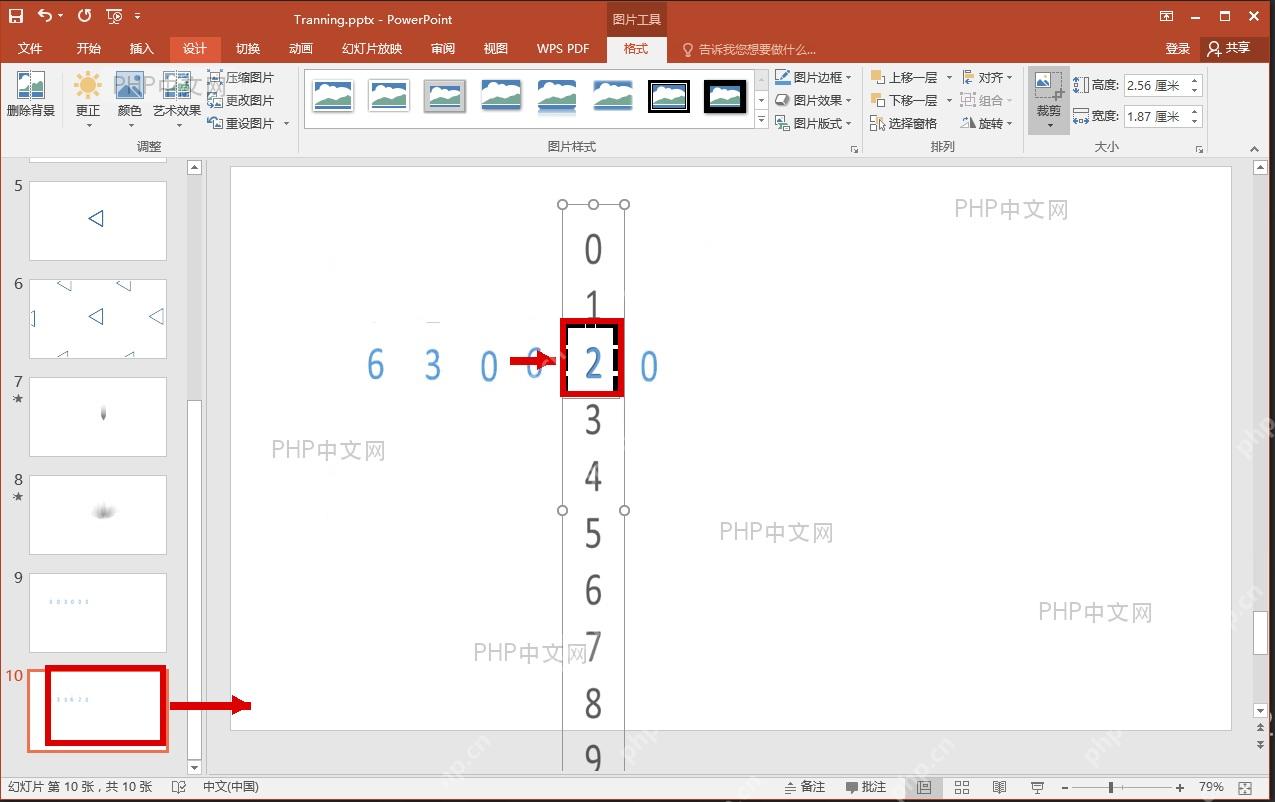This screenshot has width=1275, height=802.
Task: Toggle 备注 (Notes) pane in status bar
Action: [x=804, y=787]
